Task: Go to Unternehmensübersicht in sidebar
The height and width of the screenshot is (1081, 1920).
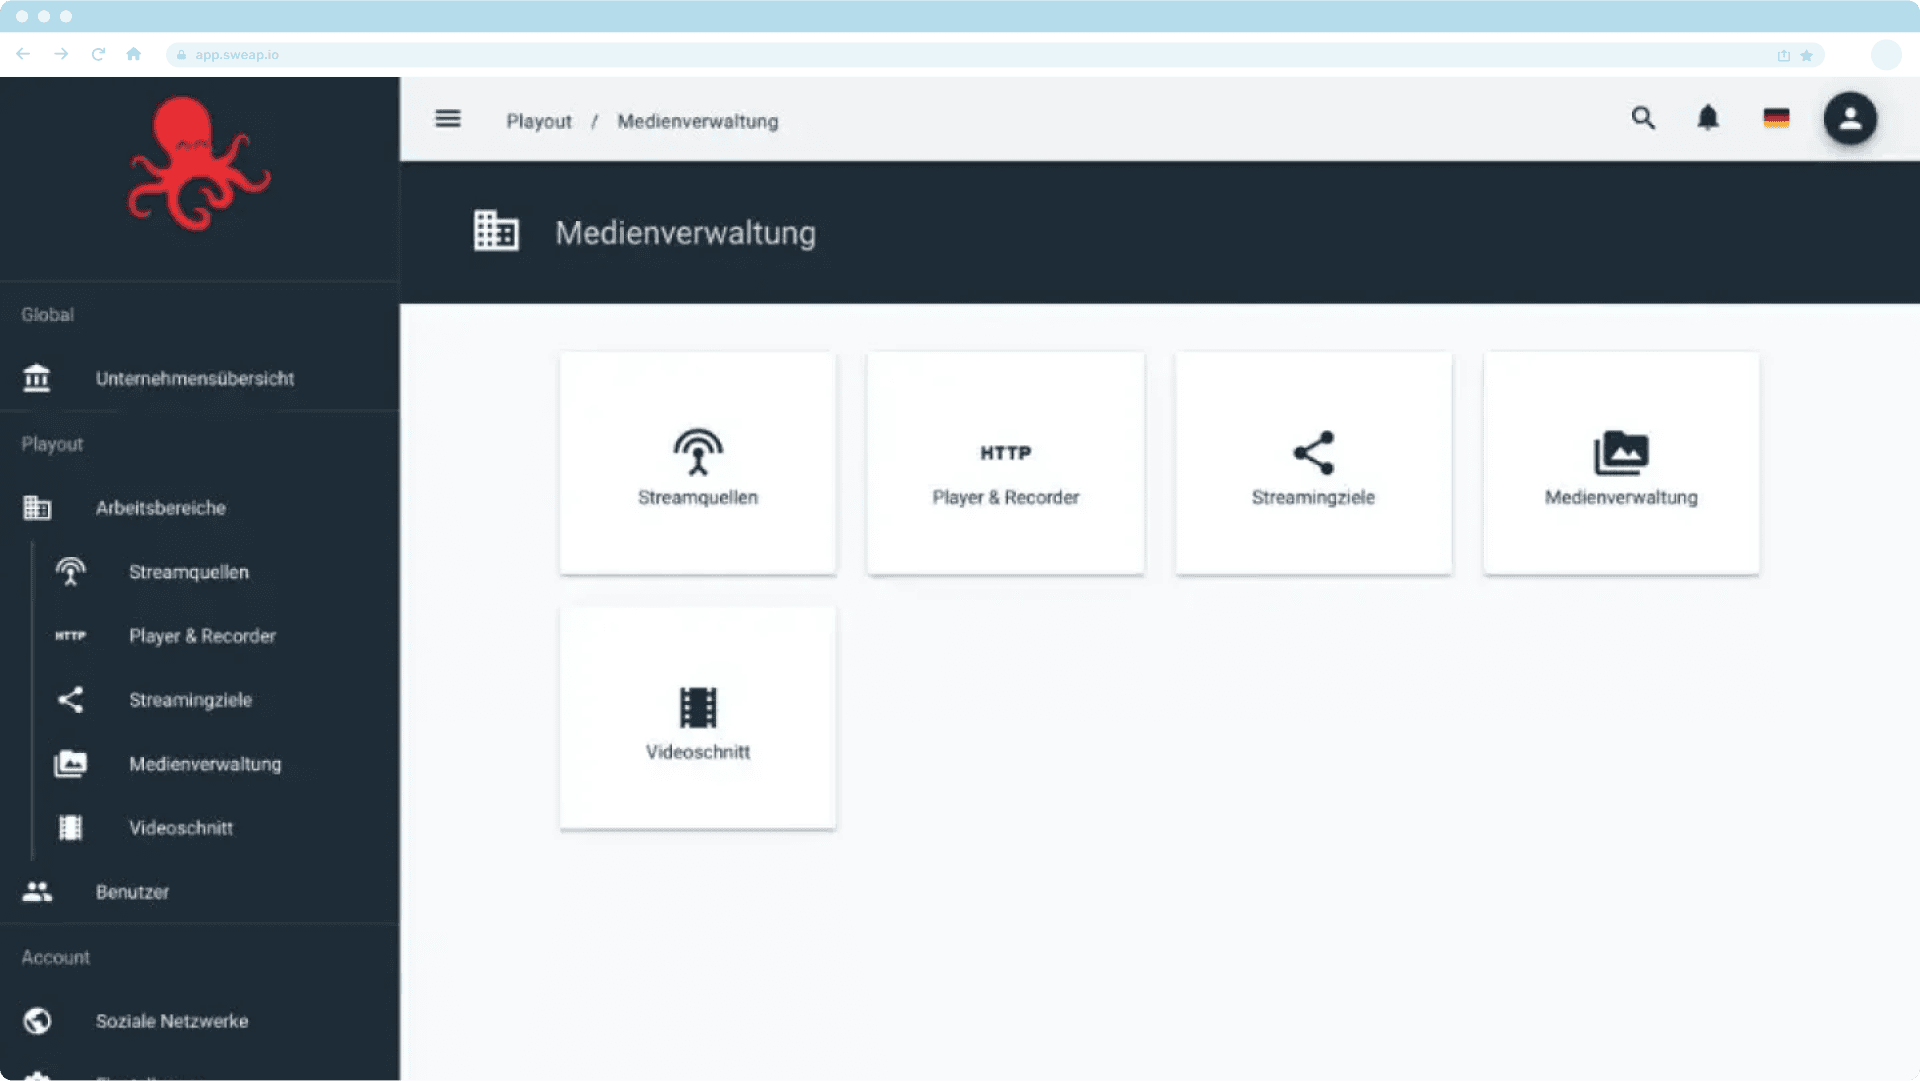Action: [195, 379]
